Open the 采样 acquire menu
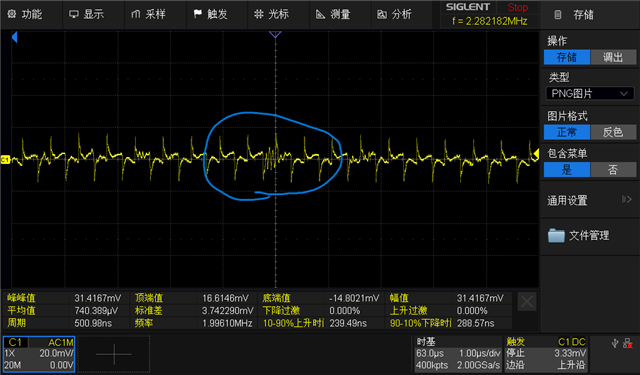 (148, 14)
